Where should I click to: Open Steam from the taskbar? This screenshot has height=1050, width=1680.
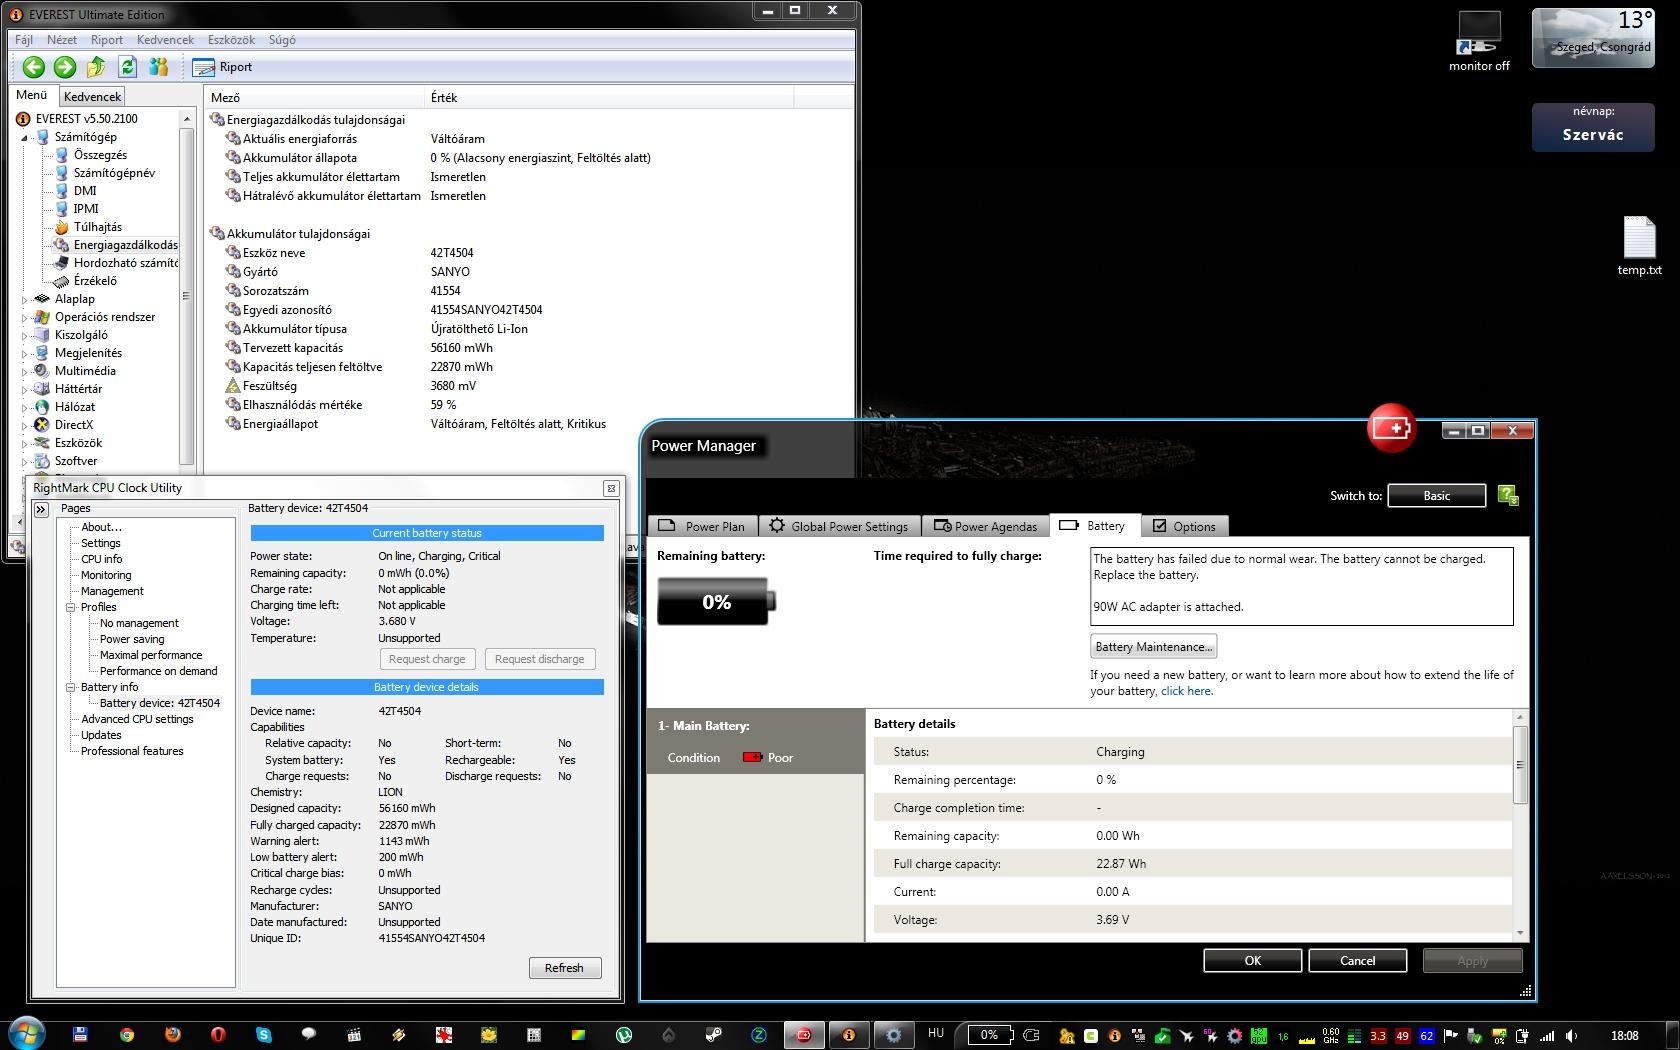pos(714,1035)
